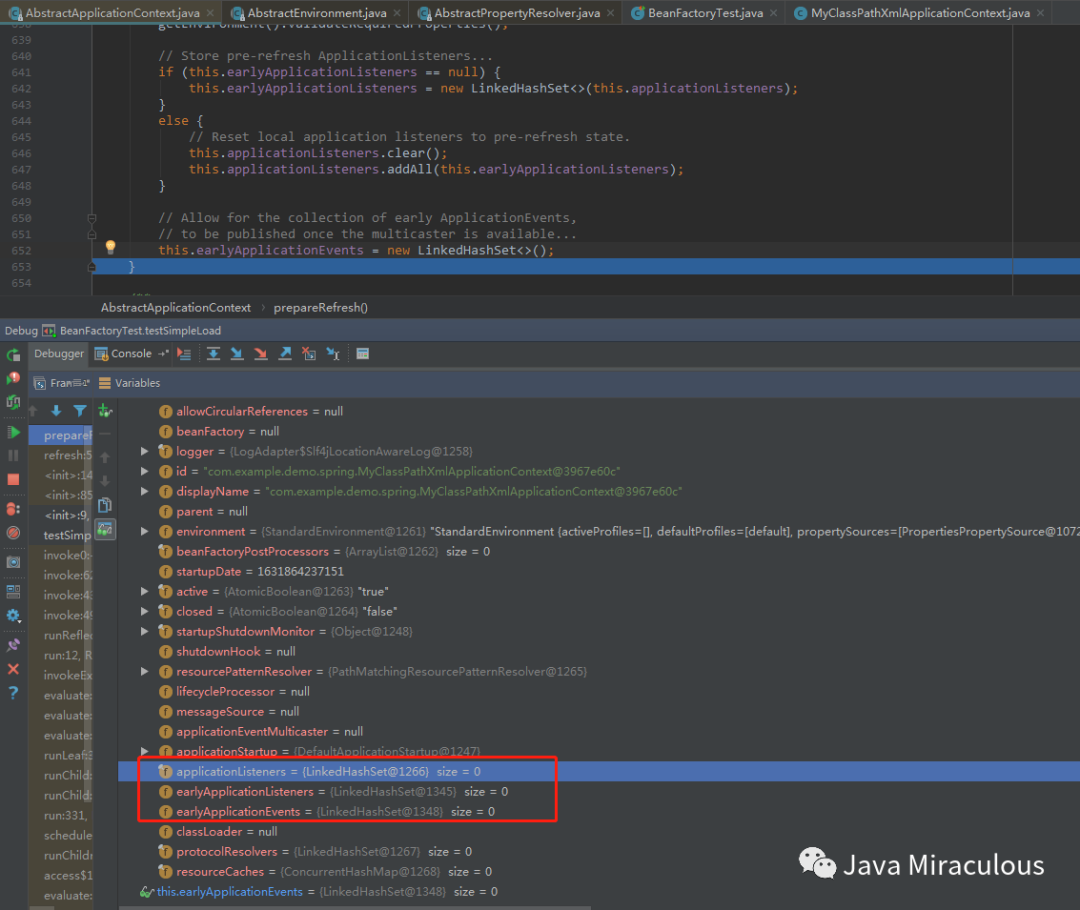Click Step Over debugger icon

coord(213,354)
